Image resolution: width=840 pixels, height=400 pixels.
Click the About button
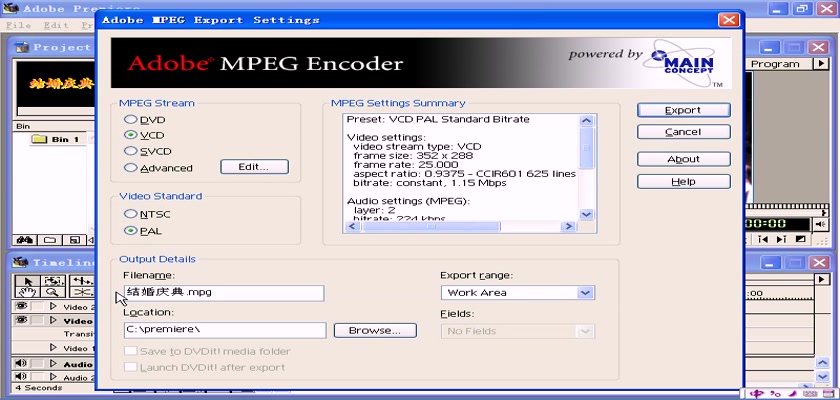pos(684,159)
